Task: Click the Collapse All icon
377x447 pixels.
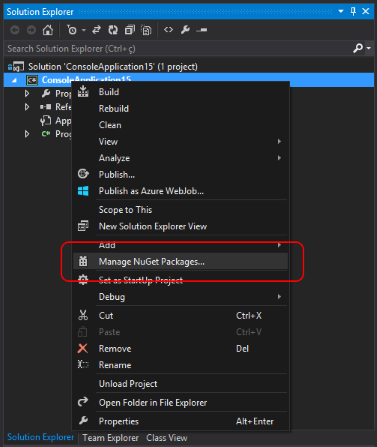Action: (130, 30)
